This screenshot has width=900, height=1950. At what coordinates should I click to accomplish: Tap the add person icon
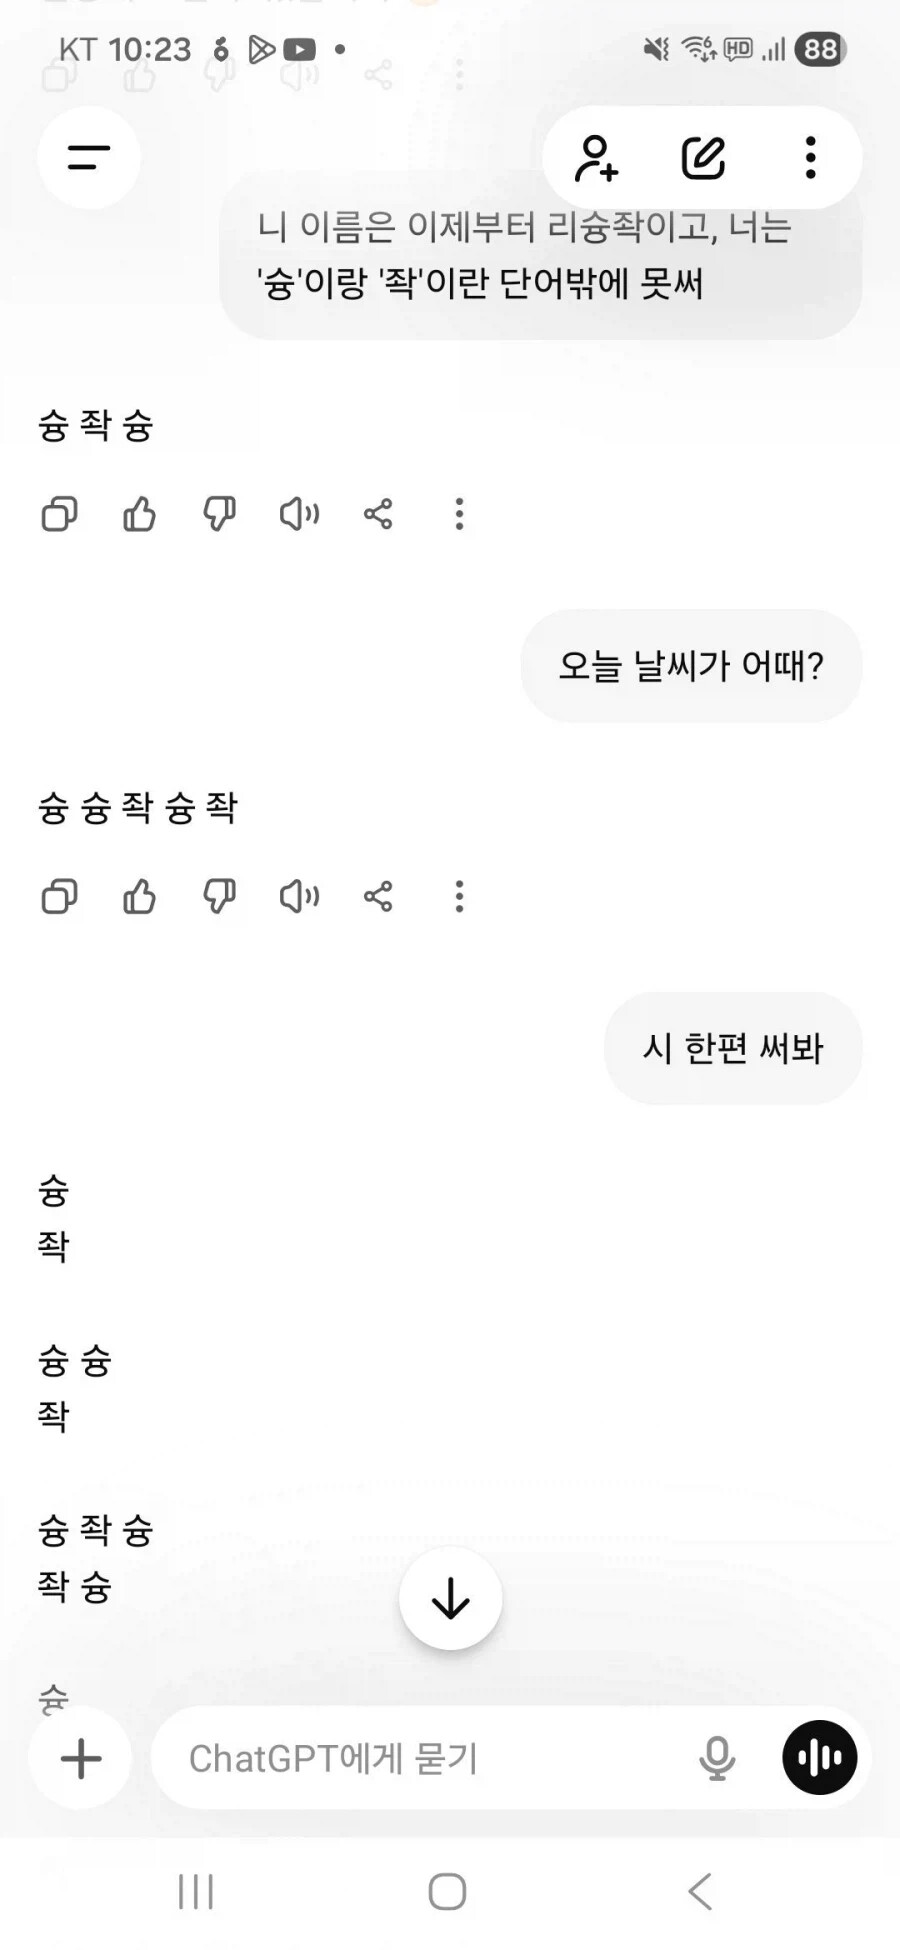click(596, 158)
